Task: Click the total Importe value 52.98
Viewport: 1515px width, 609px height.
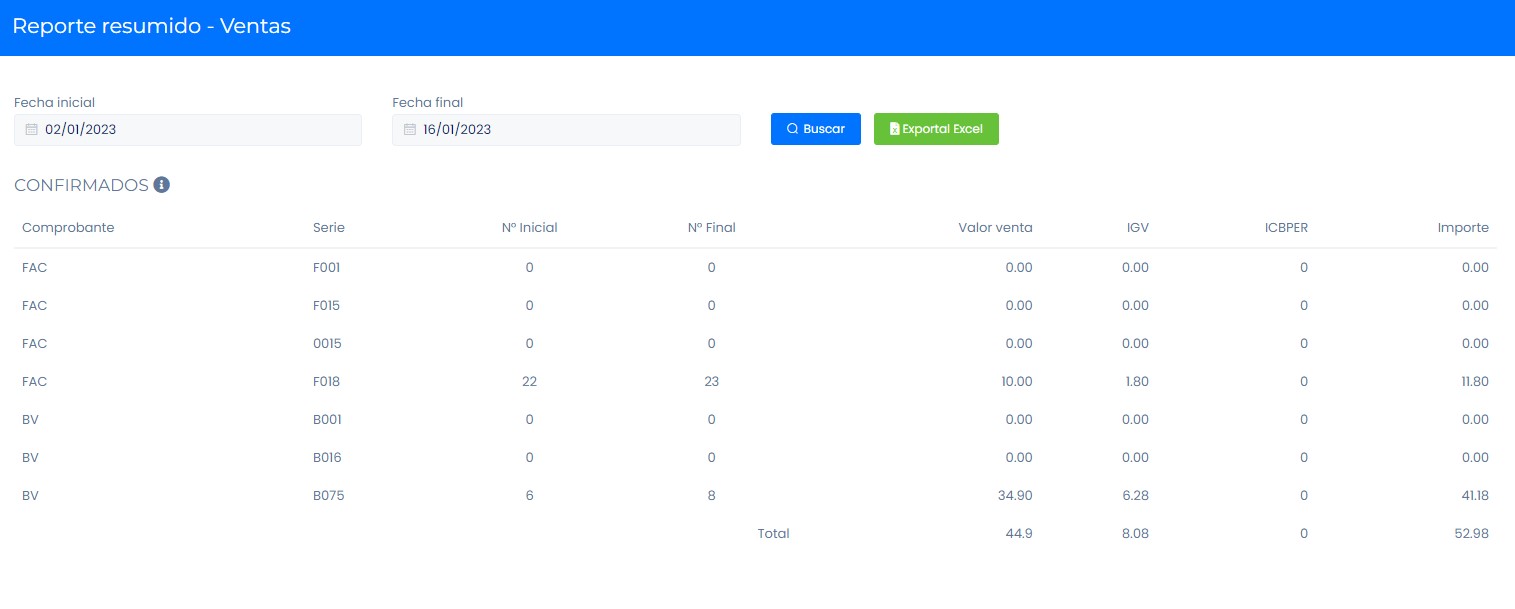Action: [x=1472, y=534]
